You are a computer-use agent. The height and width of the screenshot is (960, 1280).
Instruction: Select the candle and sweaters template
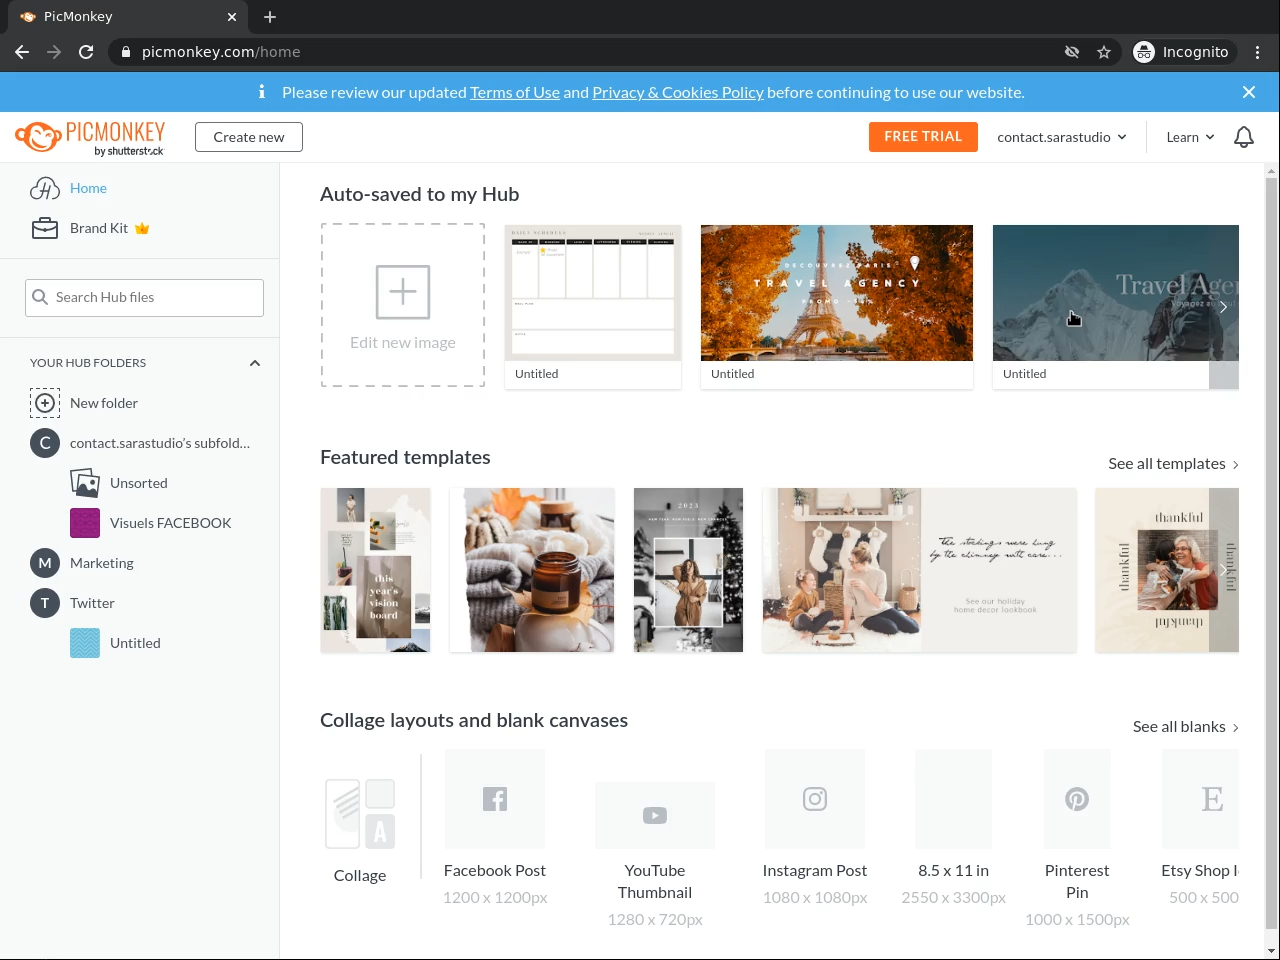[x=532, y=570]
